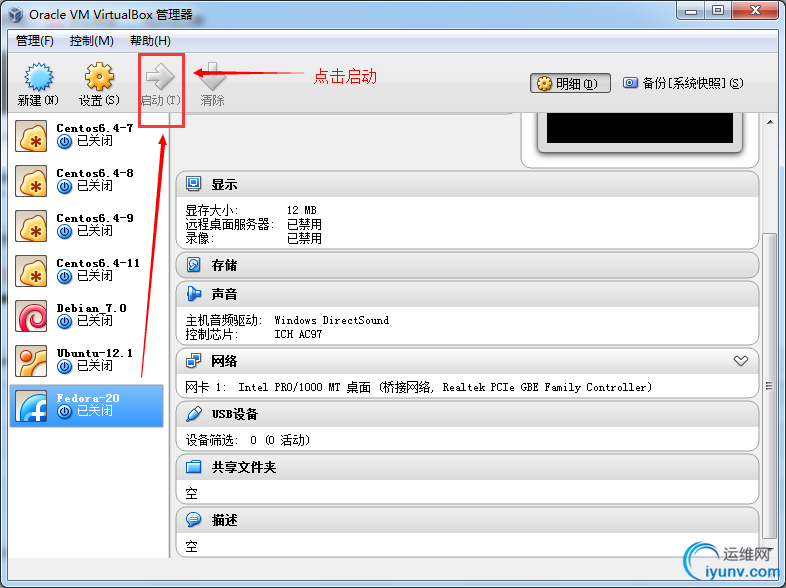Close the VirtualBox manager window

click(755, 11)
